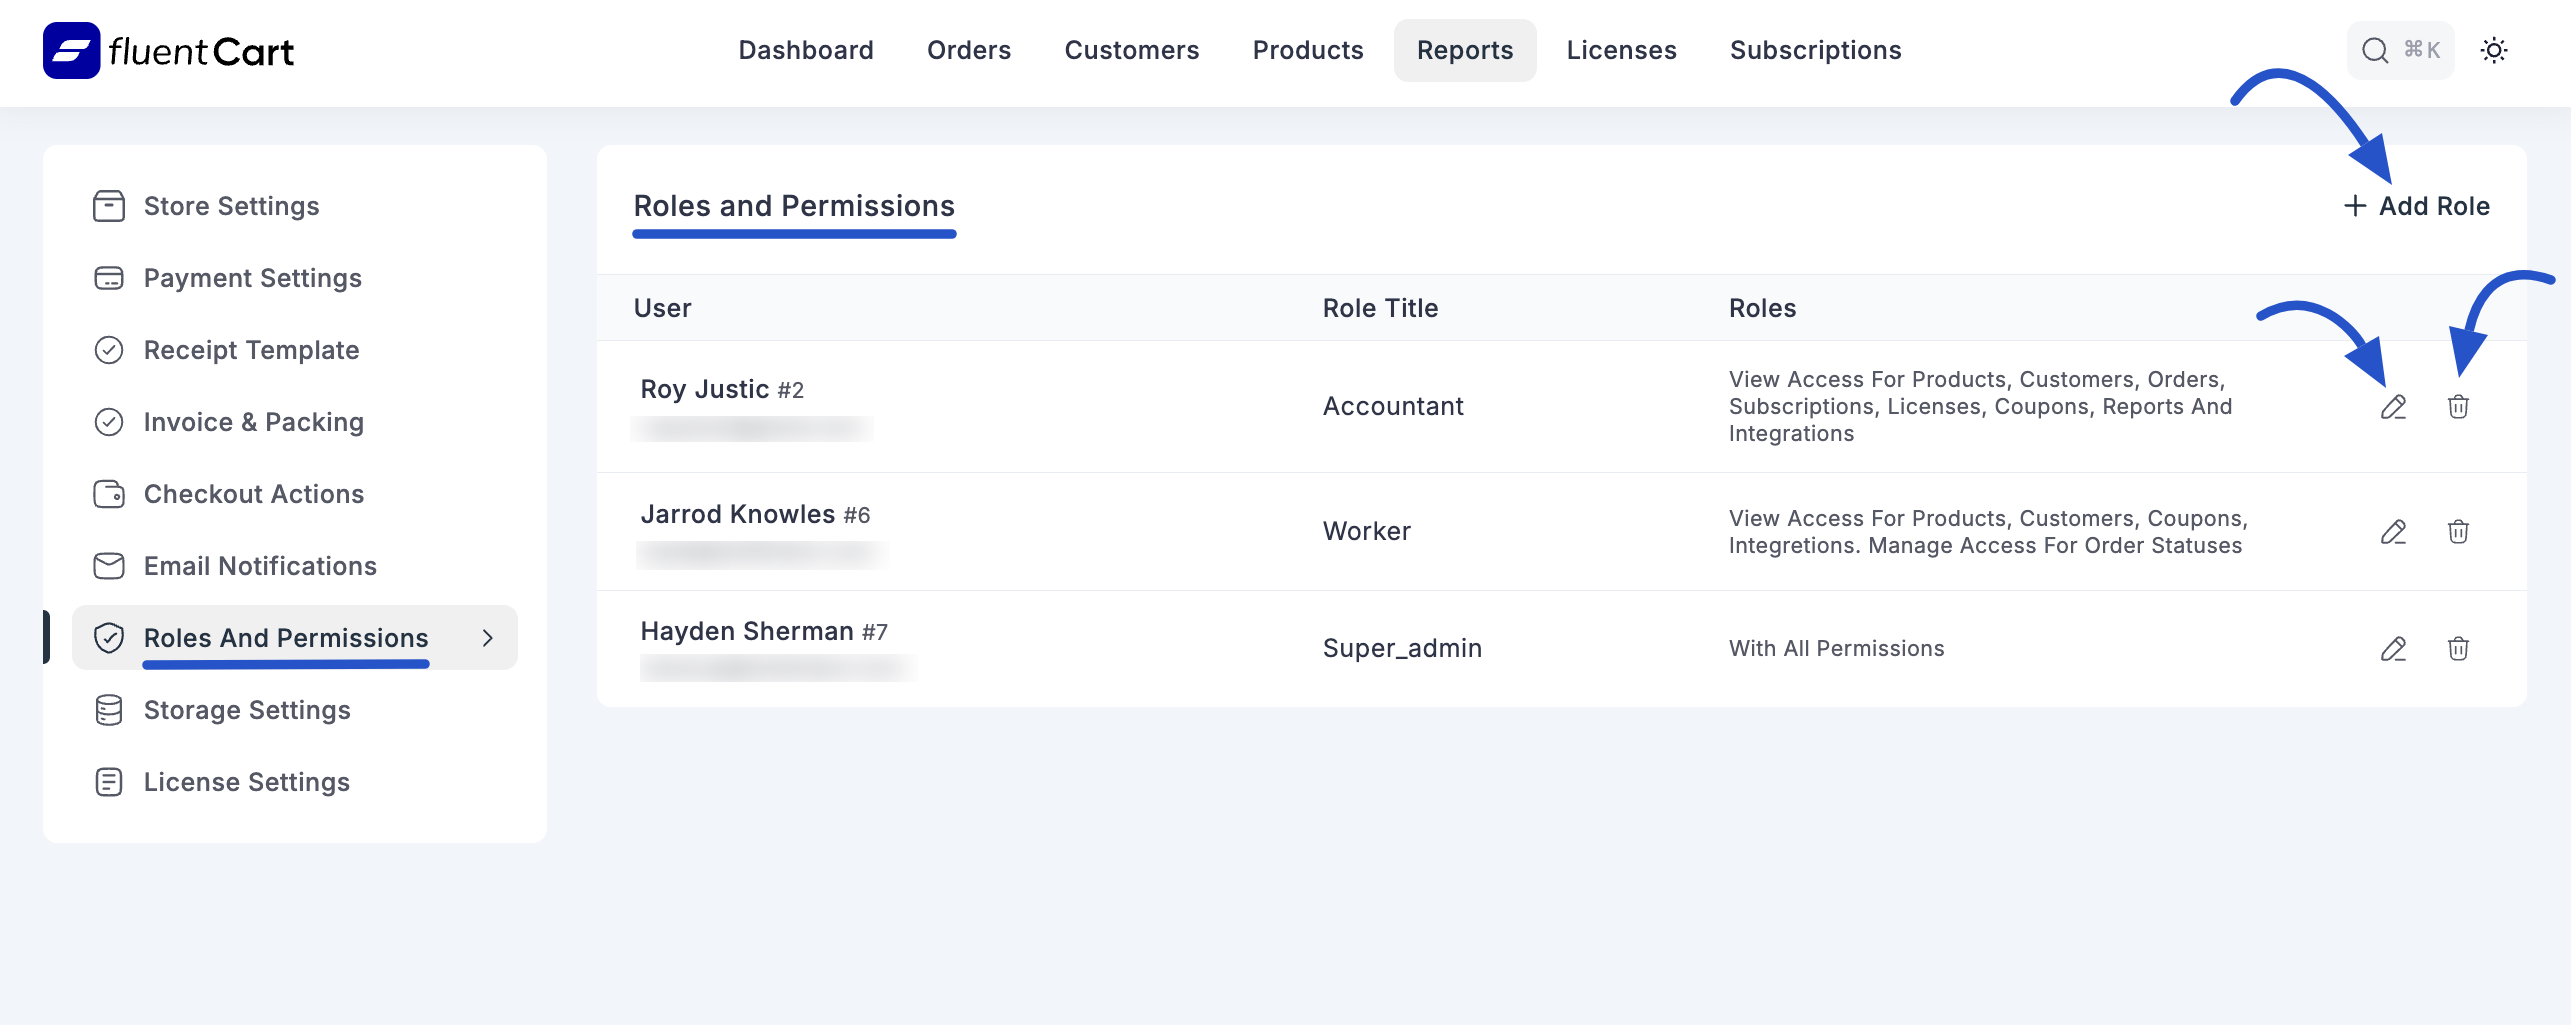Click the Add Role button
This screenshot has width=2571, height=1025.
(x=2418, y=207)
